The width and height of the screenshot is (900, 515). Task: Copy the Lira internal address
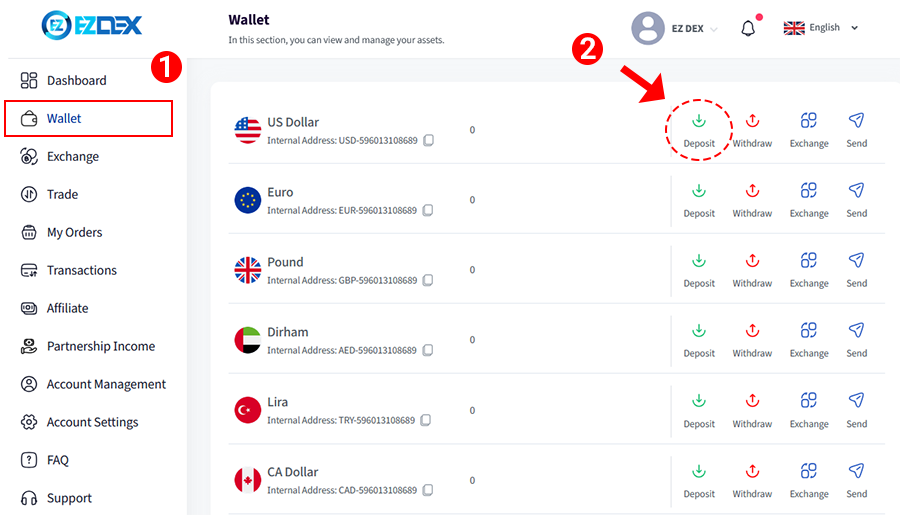pos(425,420)
